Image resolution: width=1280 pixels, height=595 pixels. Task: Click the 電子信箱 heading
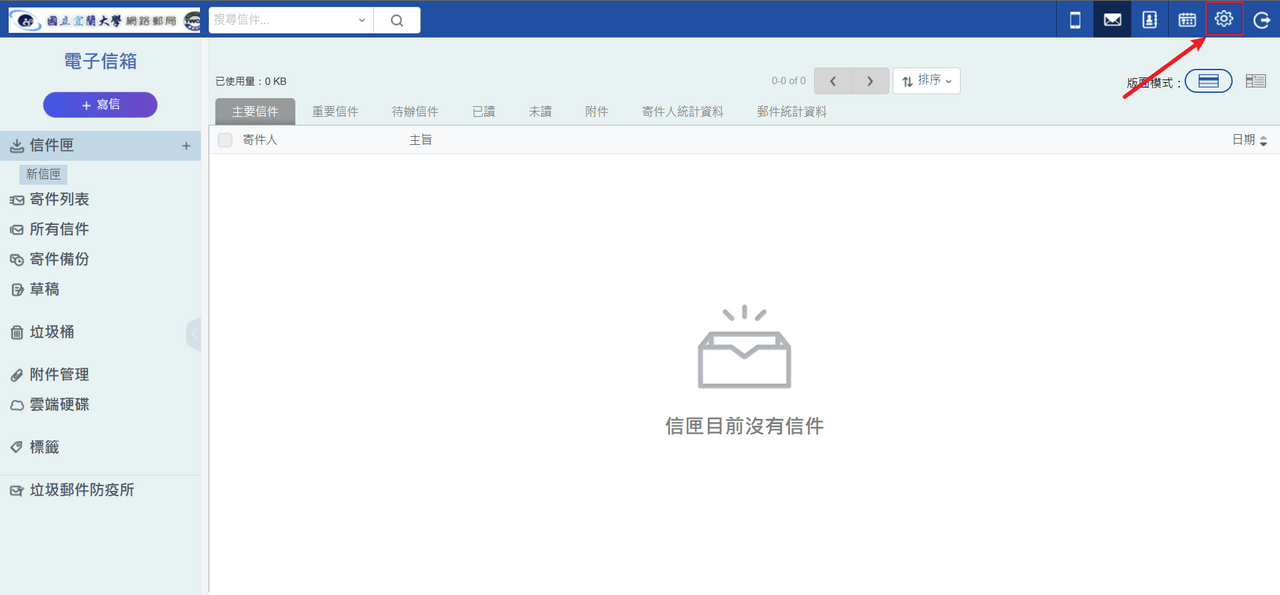point(100,62)
